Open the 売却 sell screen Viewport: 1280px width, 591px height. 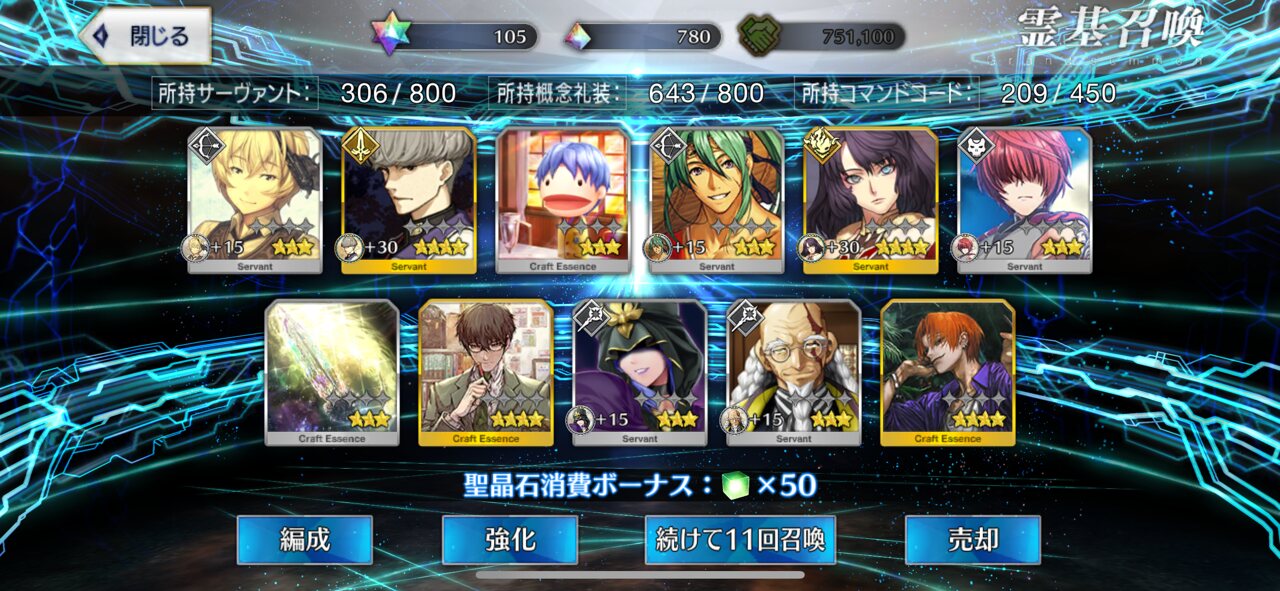click(973, 540)
